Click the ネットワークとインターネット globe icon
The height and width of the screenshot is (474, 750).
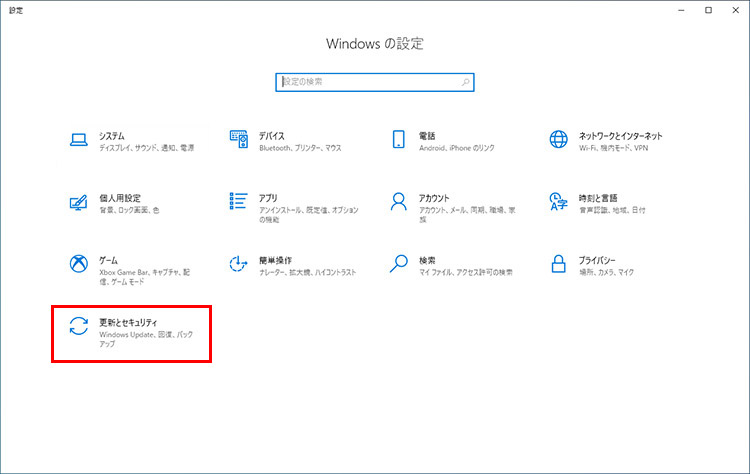pyautogui.click(x=558, y=140)
